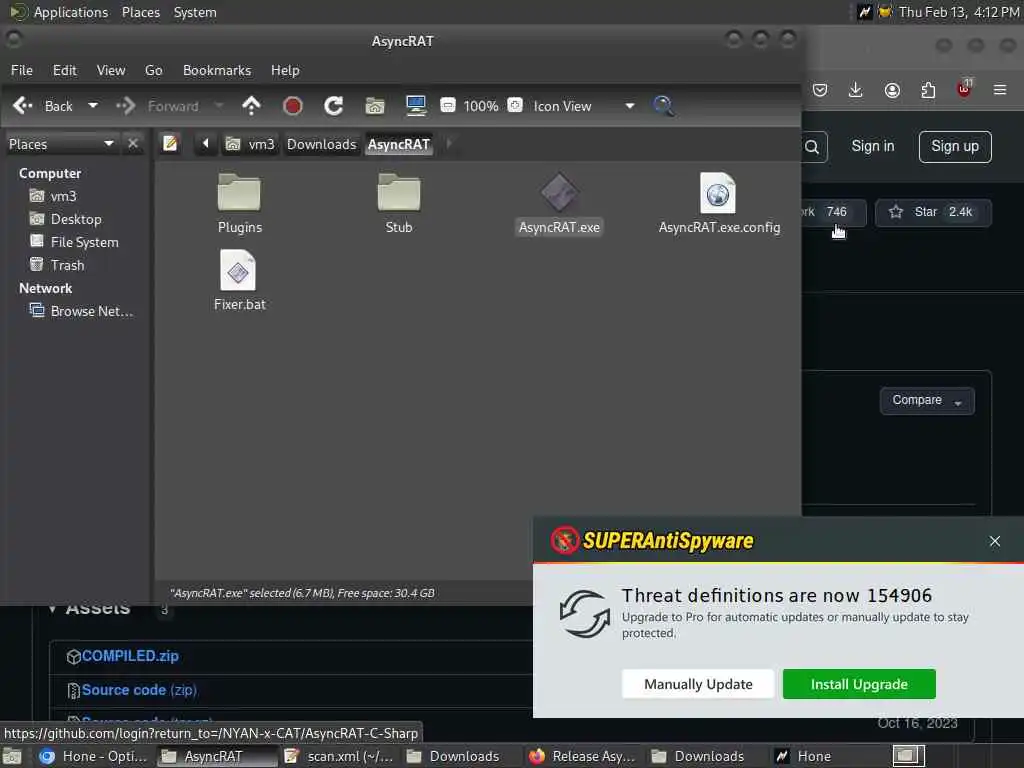Image resolution: width=1024 pixels, height=768 pixels.
Task: Select the Fixer.bat file icon
Action: click(x=238, y=270)
